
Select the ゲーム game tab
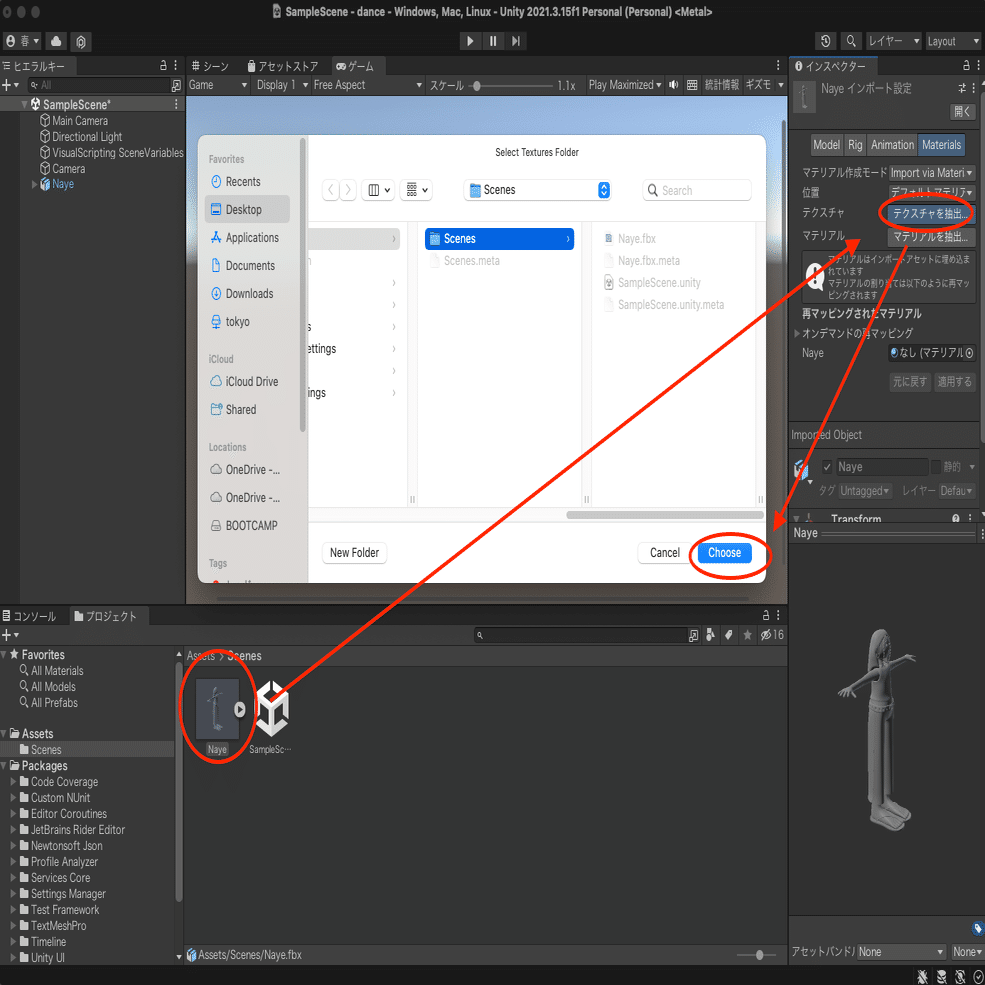(356, 66)
